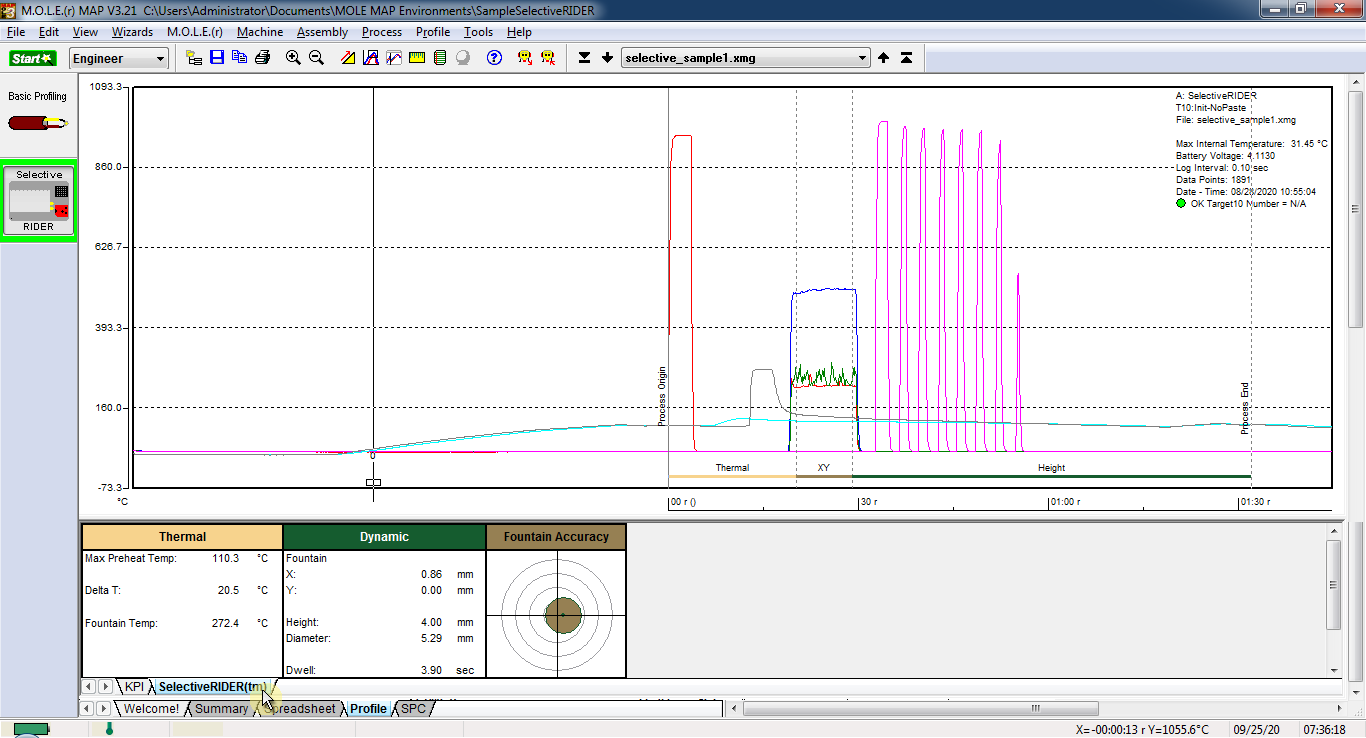Open the View menu

(85, 32)
